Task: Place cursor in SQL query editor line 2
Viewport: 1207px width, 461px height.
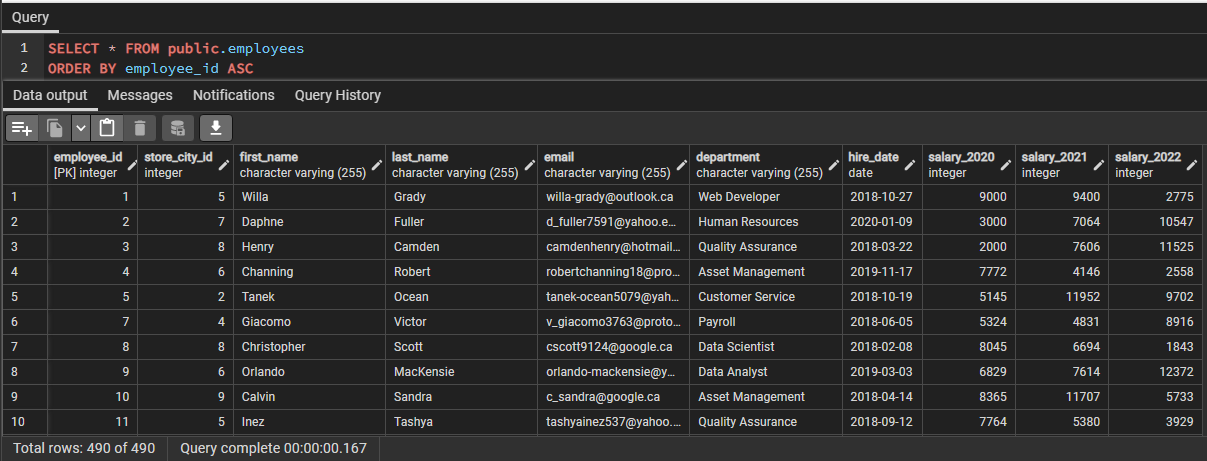Action: (x=620, y=69)
